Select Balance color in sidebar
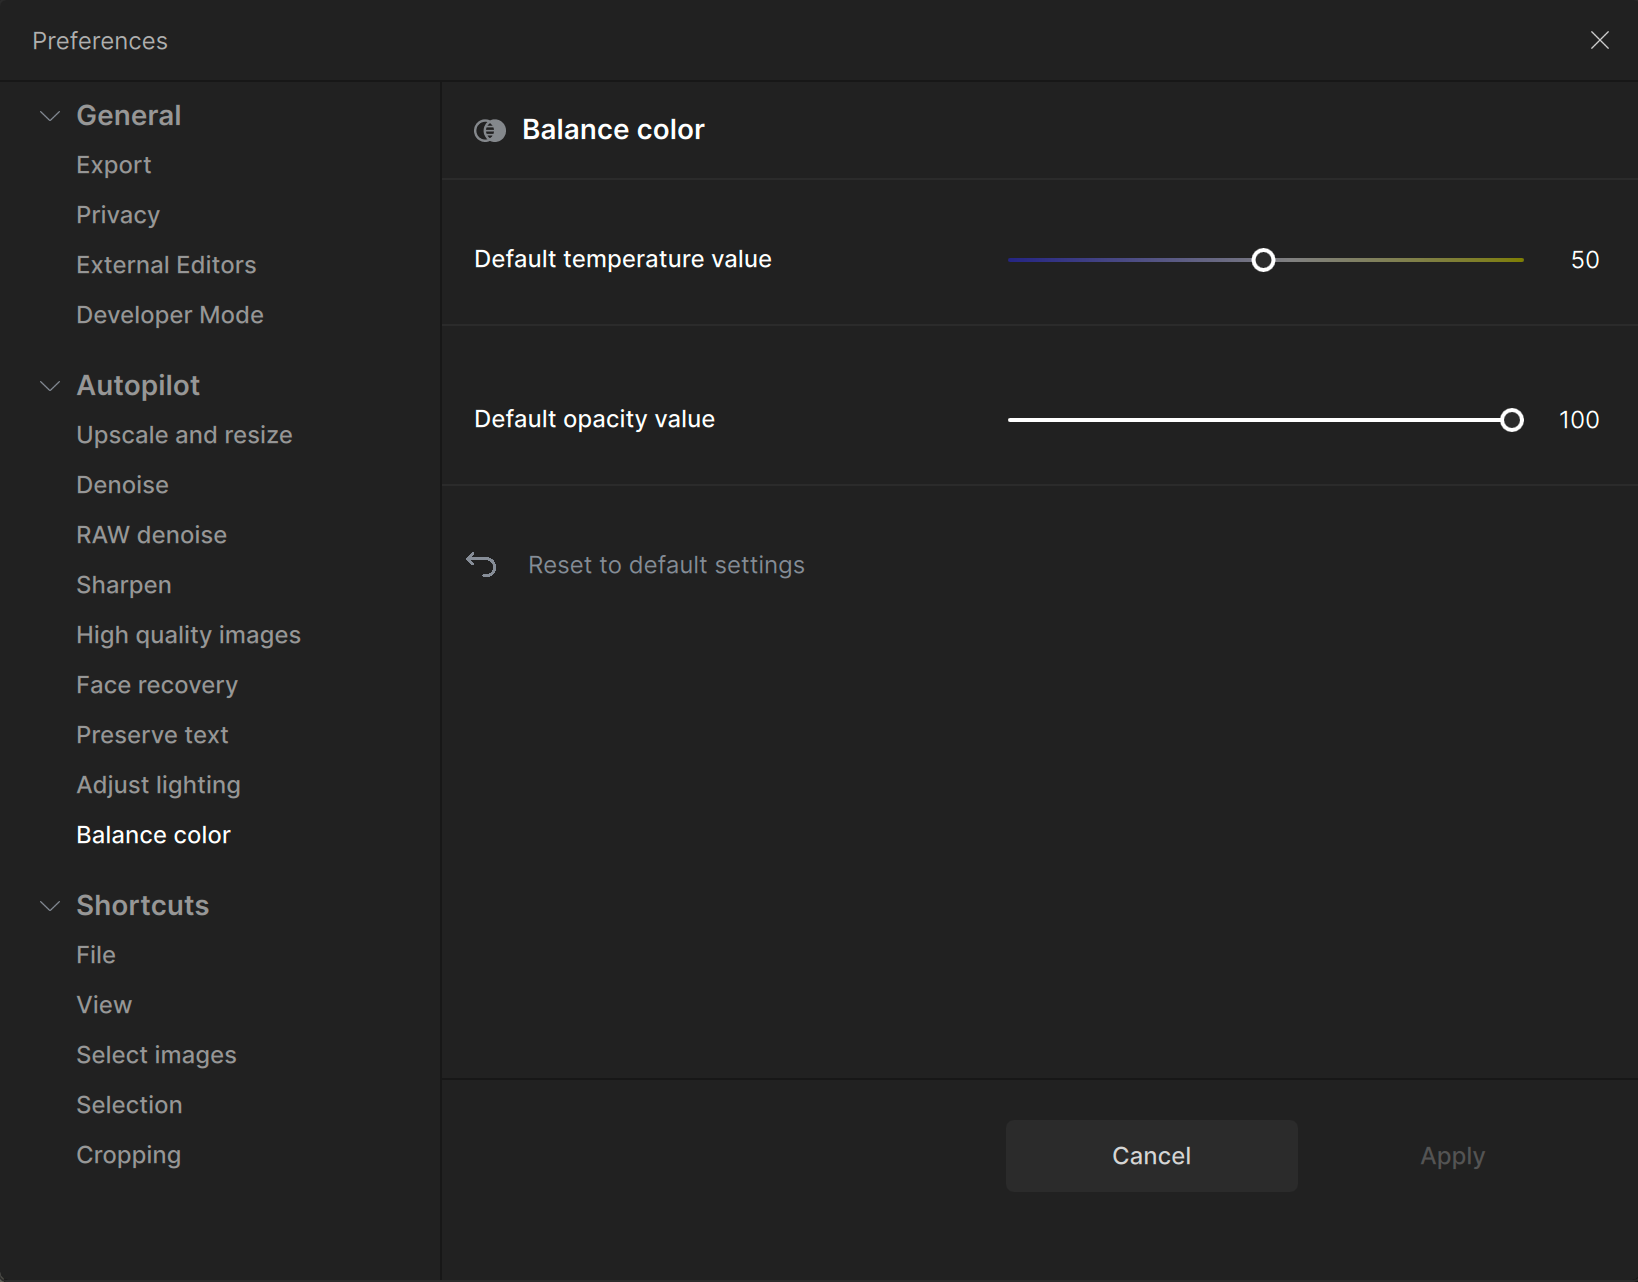This screenshot has height=1282, width=1638. click(154, 835)
